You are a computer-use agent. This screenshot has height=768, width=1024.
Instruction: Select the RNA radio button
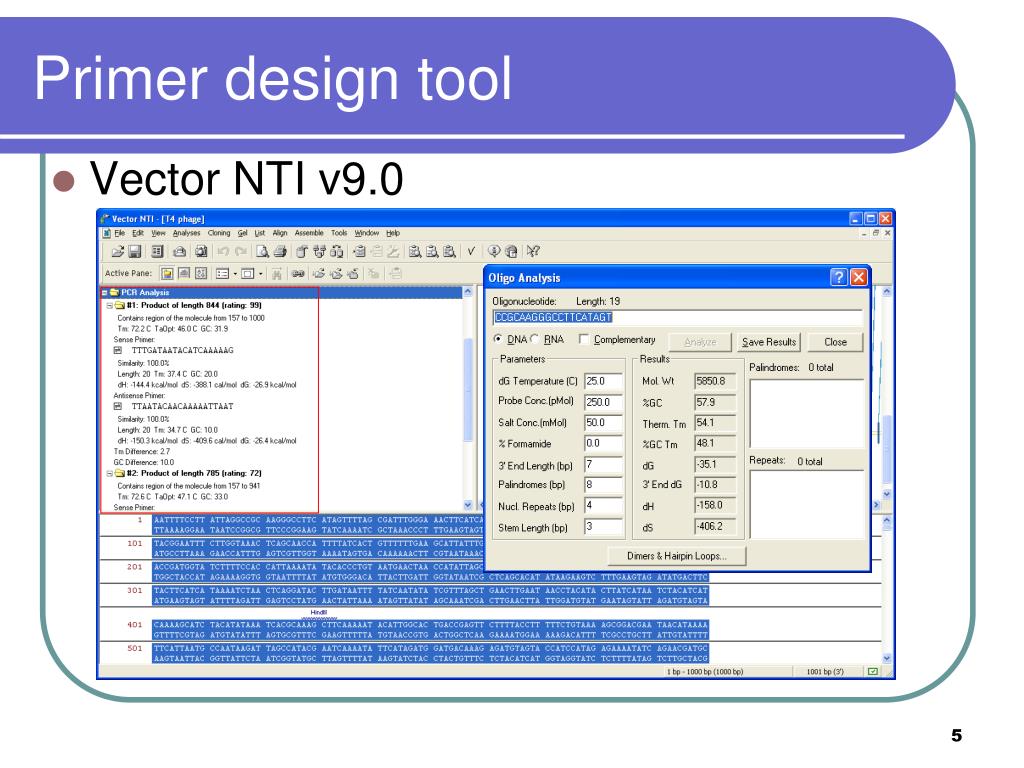pyautogui.click(x=535, y=339)
